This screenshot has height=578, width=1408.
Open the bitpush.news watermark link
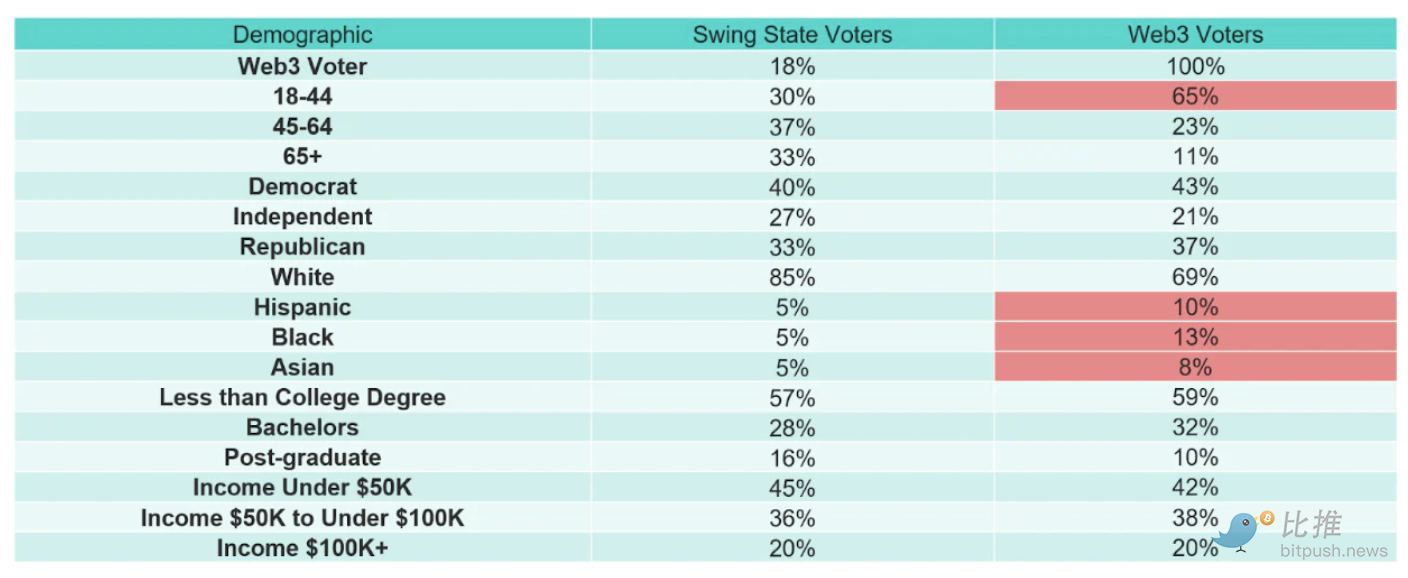[x=1333, y=551]
